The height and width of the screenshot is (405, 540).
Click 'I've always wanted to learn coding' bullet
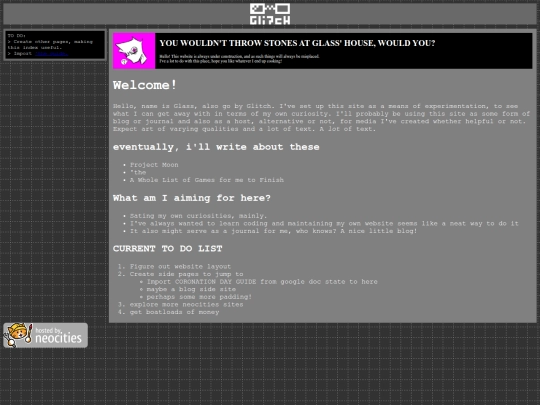click(324, 223)
